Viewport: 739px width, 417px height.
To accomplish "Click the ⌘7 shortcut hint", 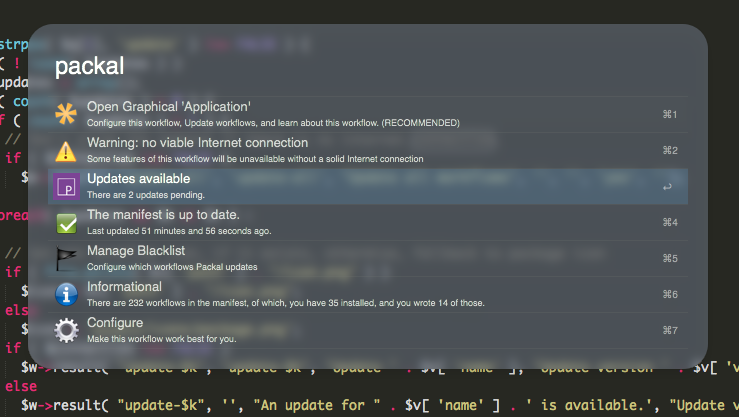I will pos(670,330).
